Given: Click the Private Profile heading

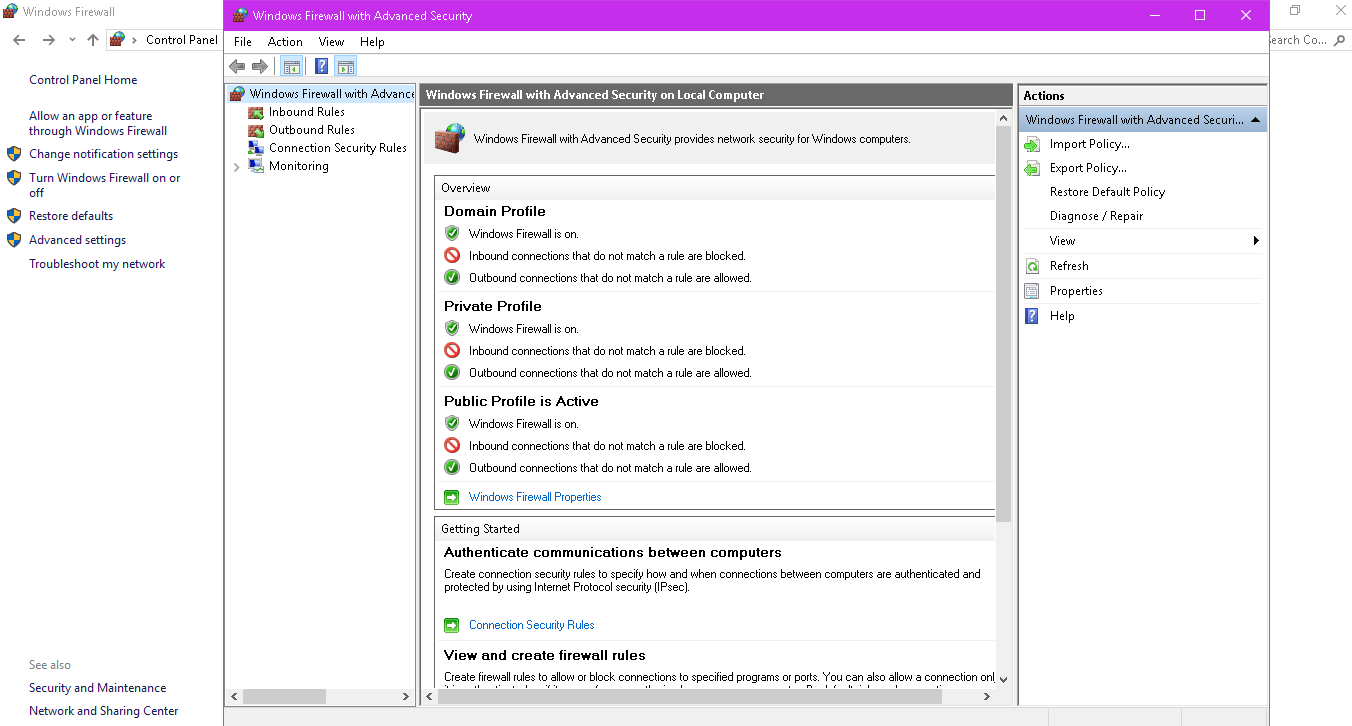Looking at the screenshot, I should (493, 306).
